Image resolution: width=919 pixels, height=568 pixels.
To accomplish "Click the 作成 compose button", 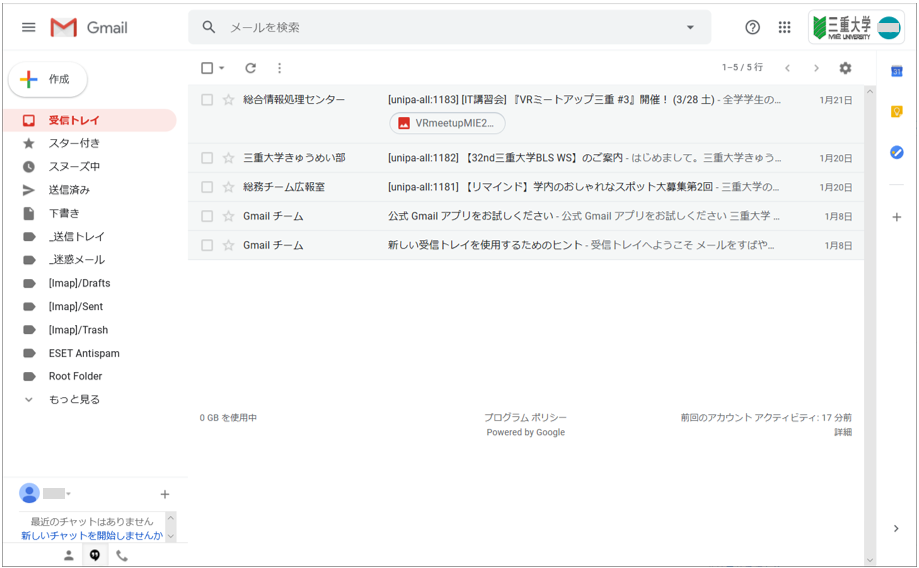I will click(48, 79).
